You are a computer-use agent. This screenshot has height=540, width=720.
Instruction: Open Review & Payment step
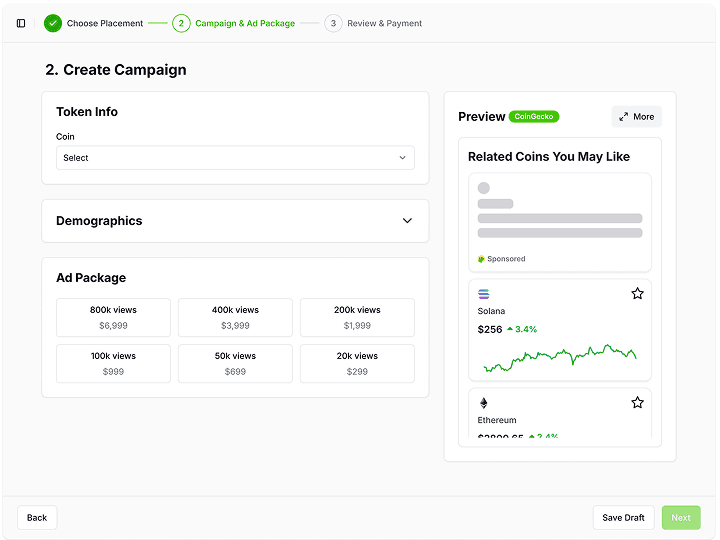point(384,23)
